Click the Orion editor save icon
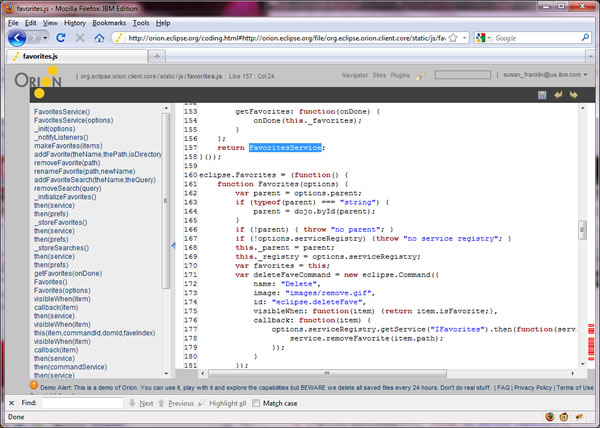This screenshot has width=600, height=428. point(542,95)
